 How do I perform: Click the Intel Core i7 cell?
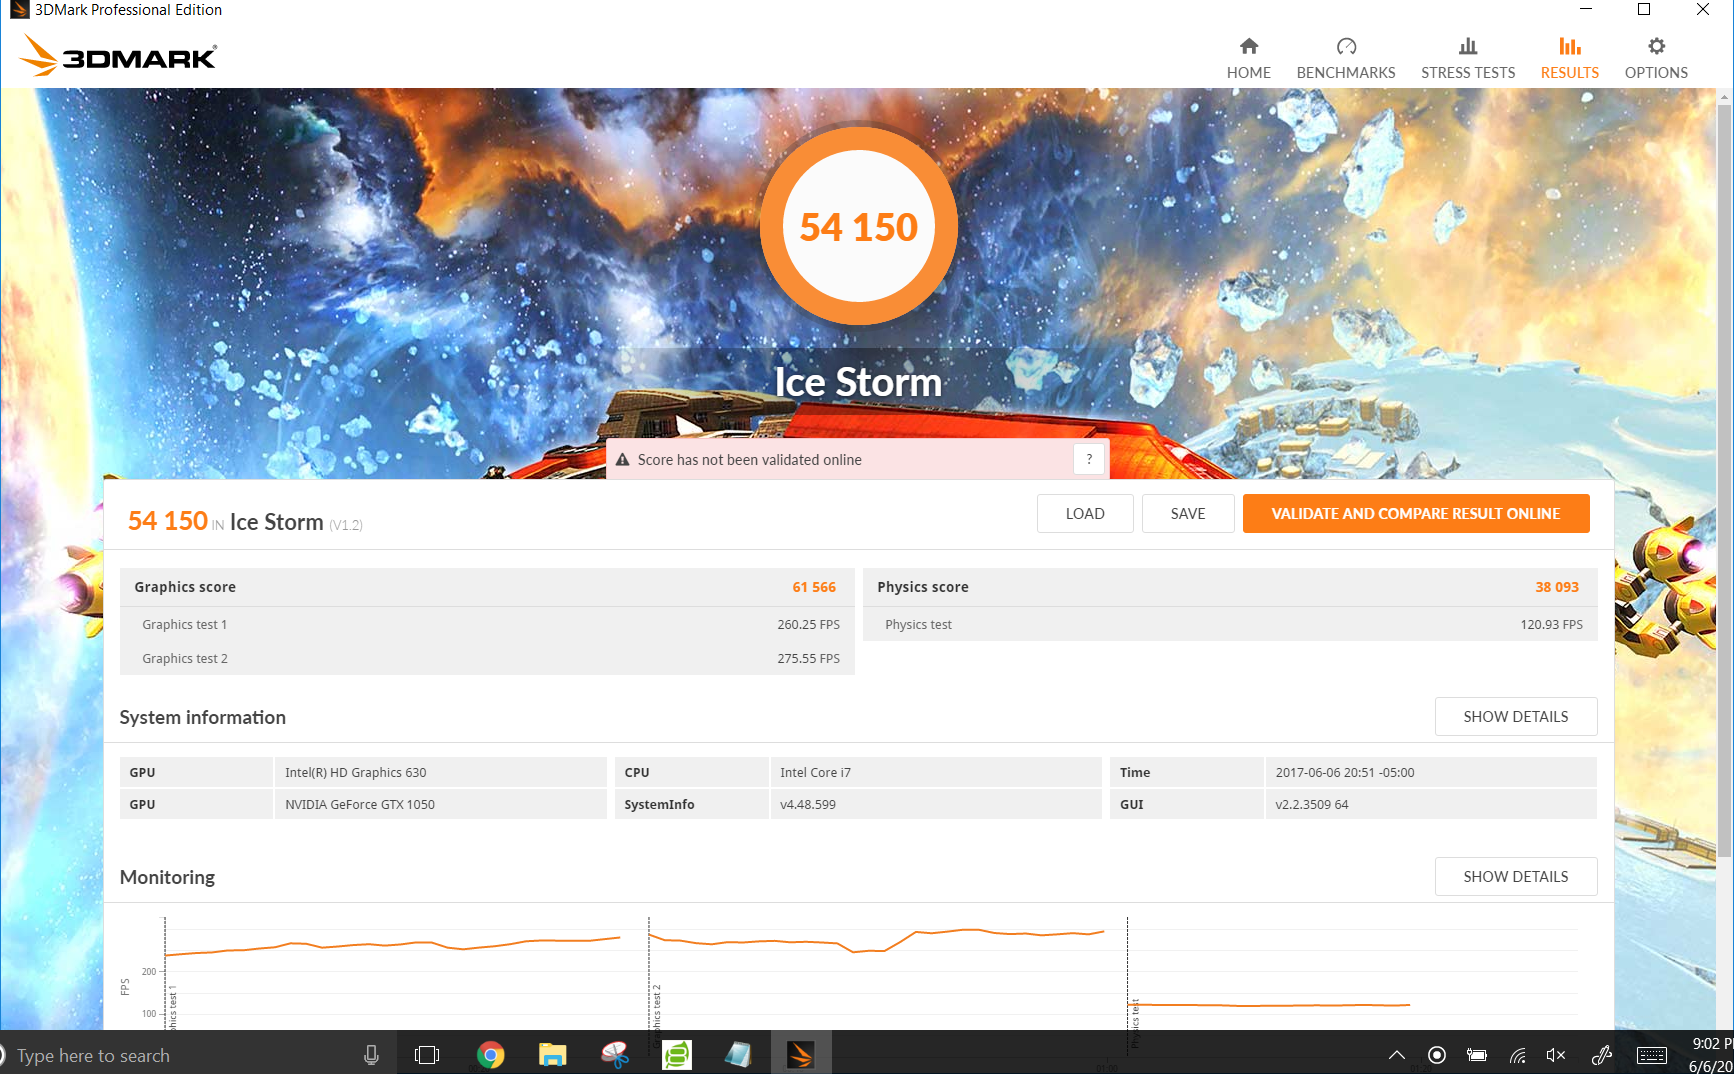point(935,772)
